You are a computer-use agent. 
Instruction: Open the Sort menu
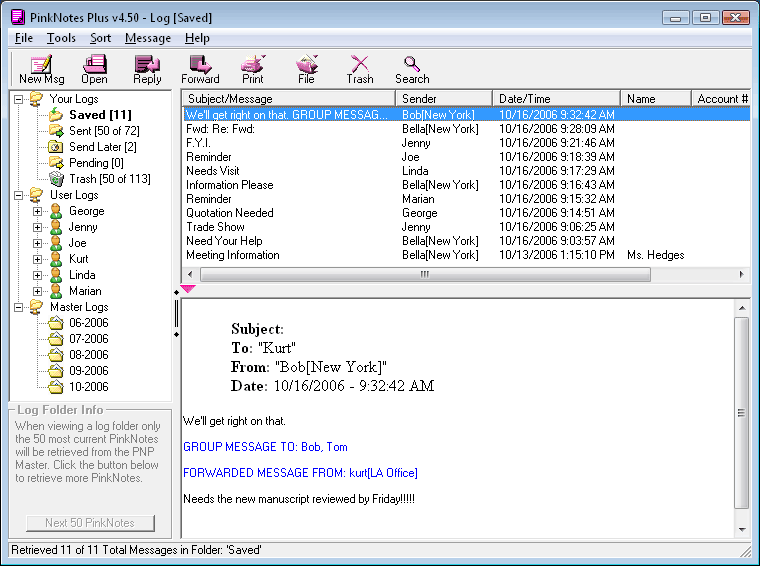100,38
